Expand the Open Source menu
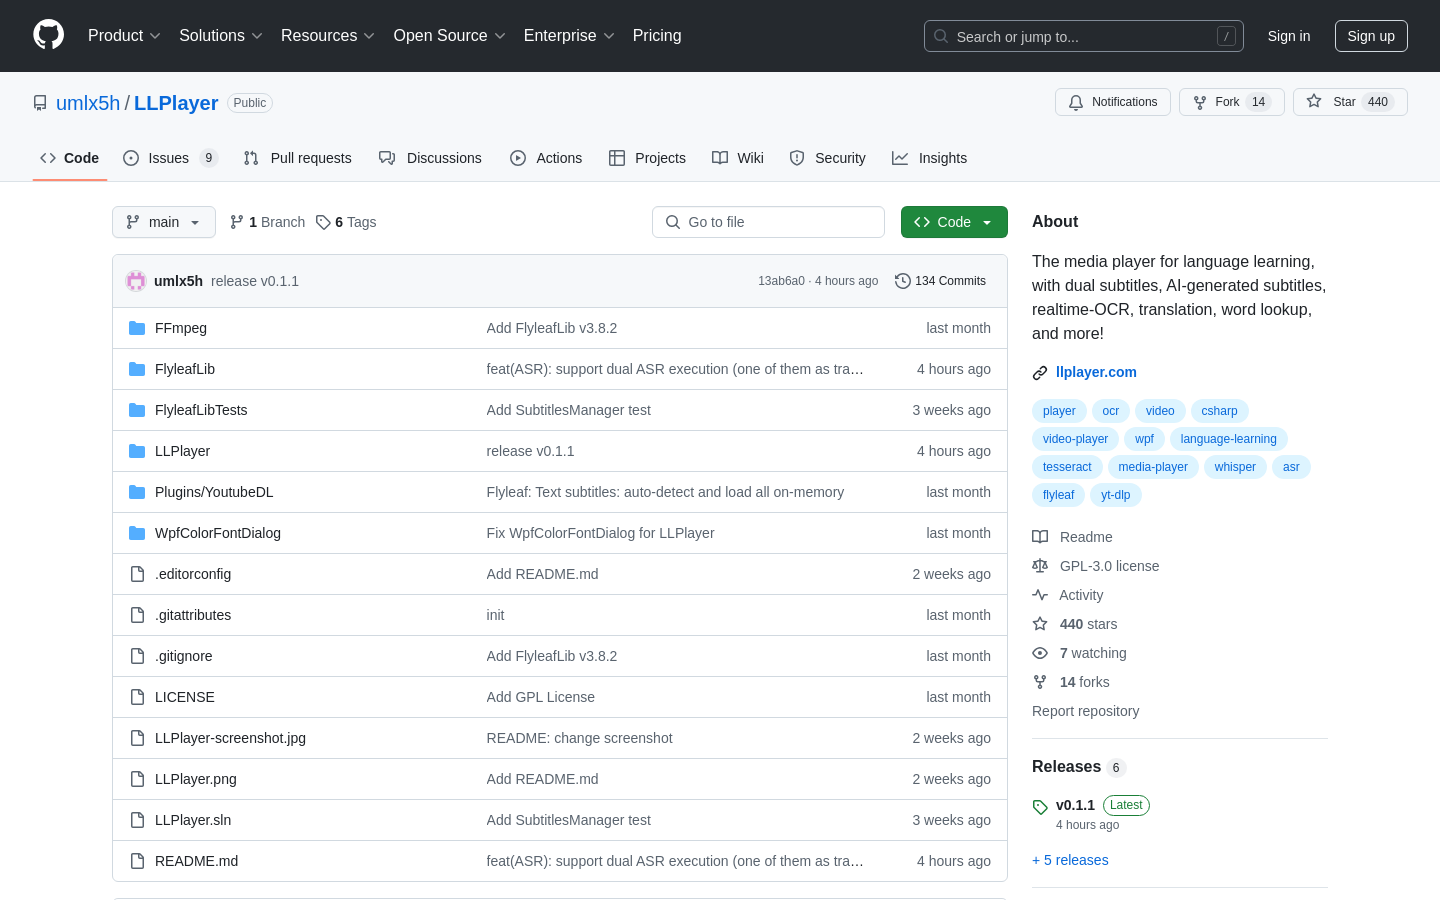This screenshot has height=900, width=1440. 450,36
